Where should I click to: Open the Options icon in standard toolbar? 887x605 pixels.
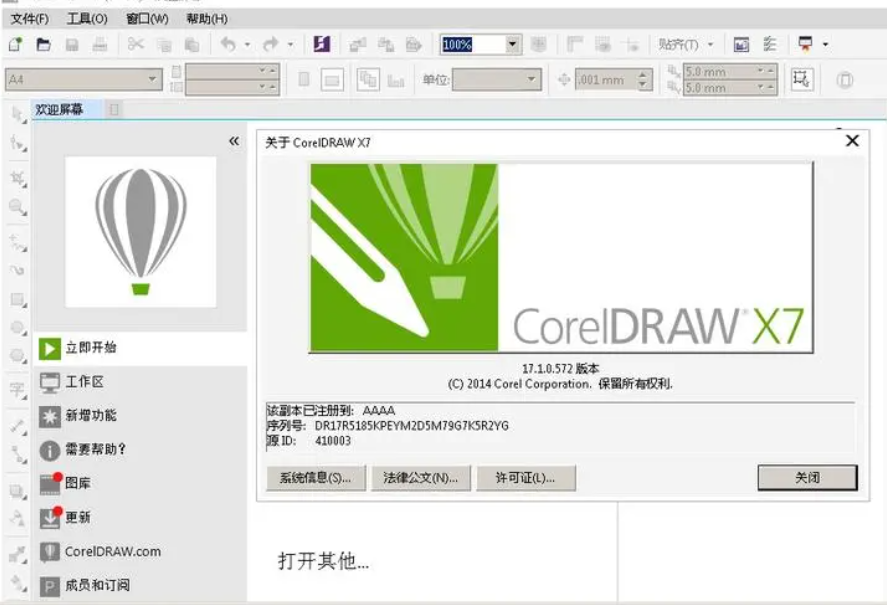[x=769, y=44]
